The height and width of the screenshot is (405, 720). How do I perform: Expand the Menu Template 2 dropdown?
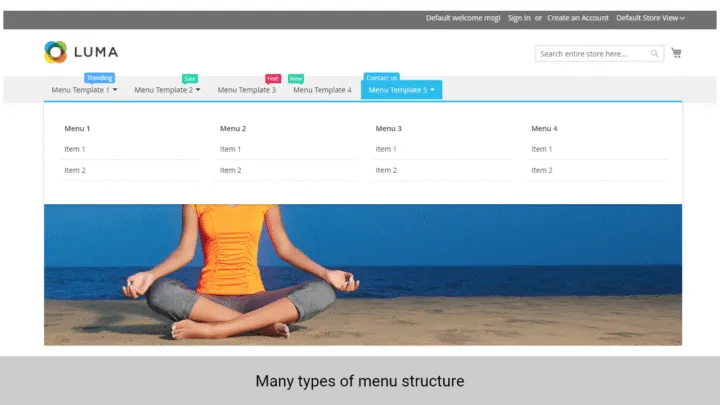[x=167, y=90]
